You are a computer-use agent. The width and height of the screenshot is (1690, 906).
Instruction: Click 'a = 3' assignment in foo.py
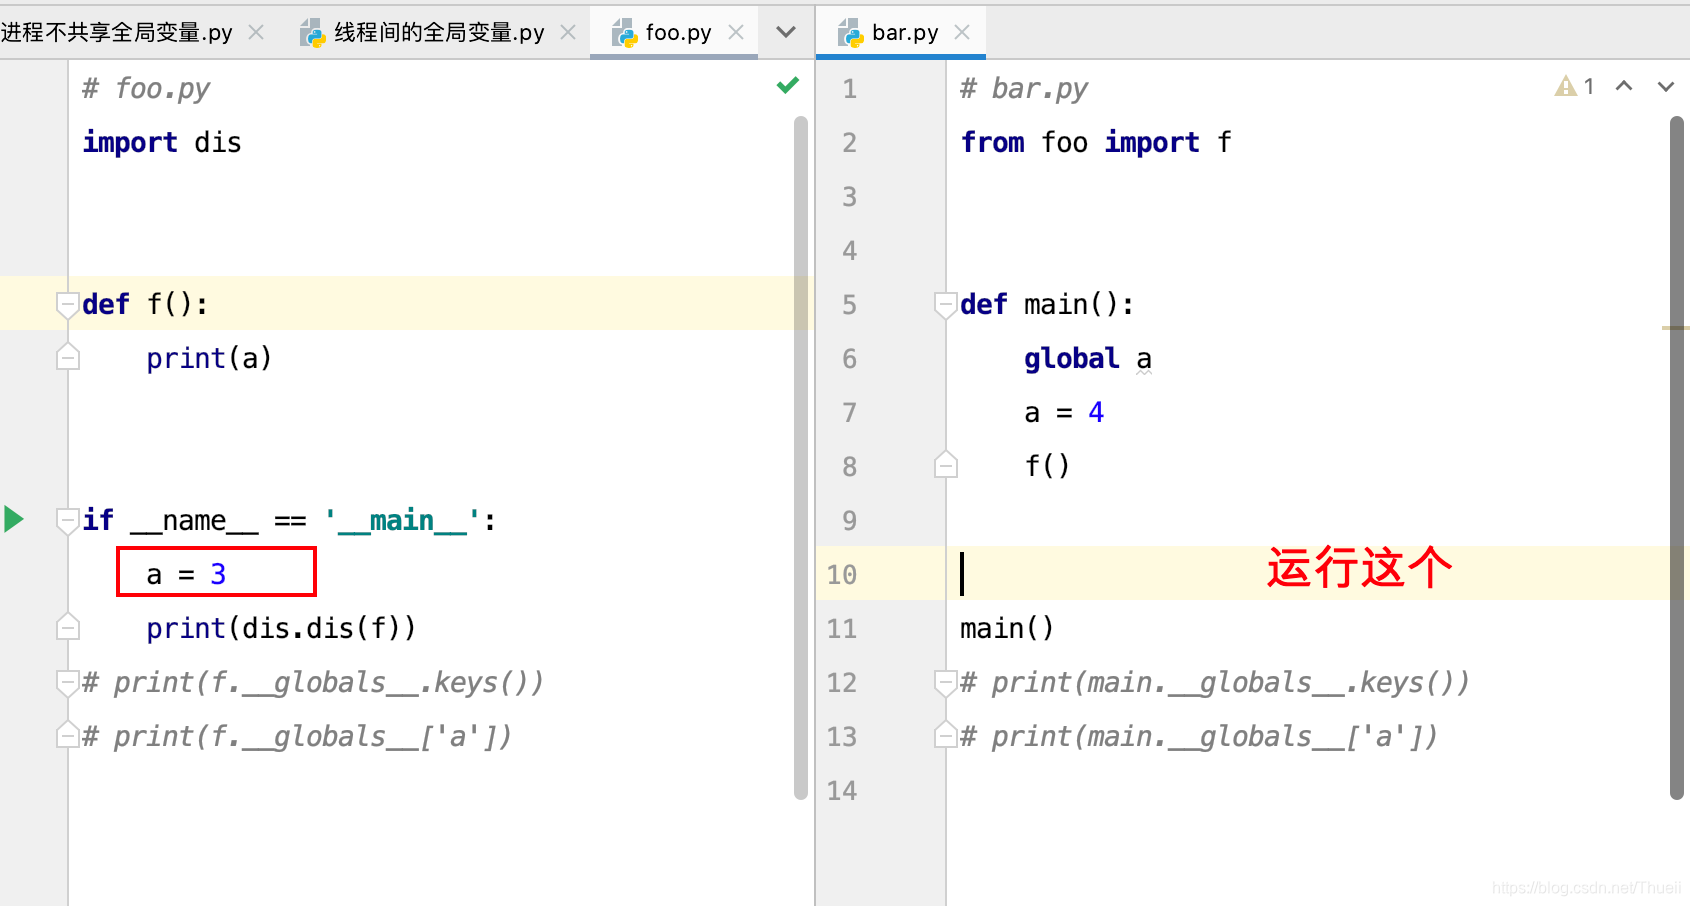tap(186, 574)
